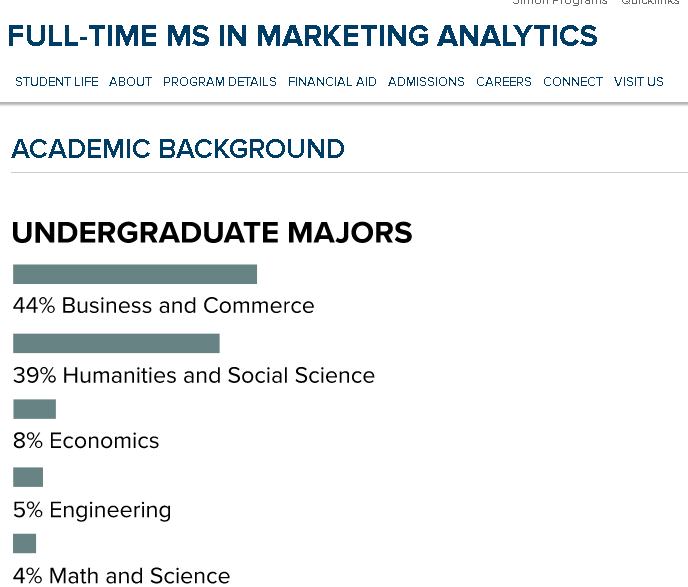Click the Full-Time MS in Marketing Analytics title
The height and width of the screenshot is (587, 688).
(x=302, y=36)
